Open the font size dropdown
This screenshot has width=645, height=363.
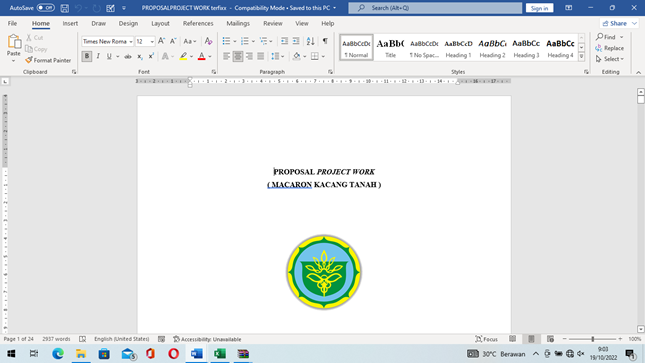click(x=152, y=42)
